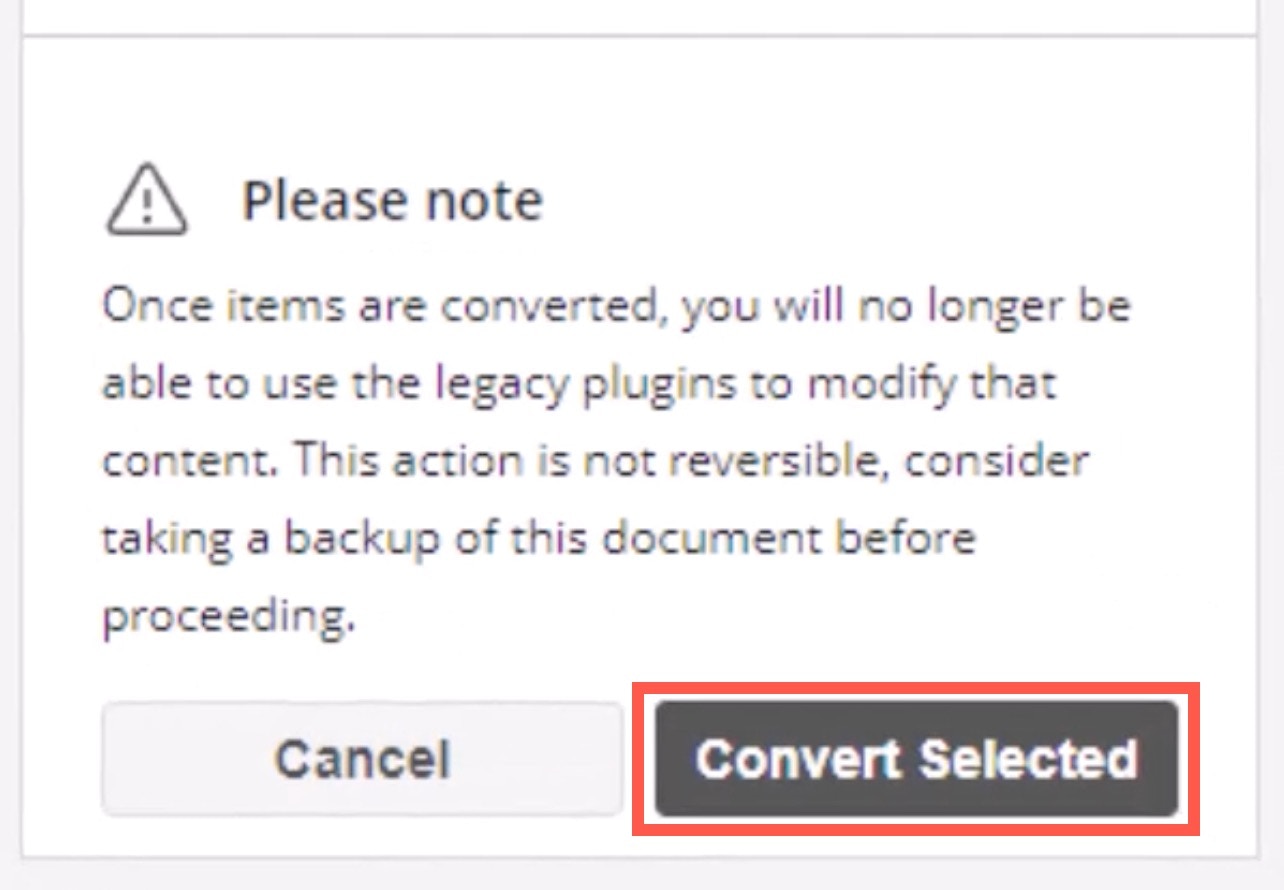Click the word proceeding at the message end
This screenshot has width=1284, height=890.
[224, 615]
